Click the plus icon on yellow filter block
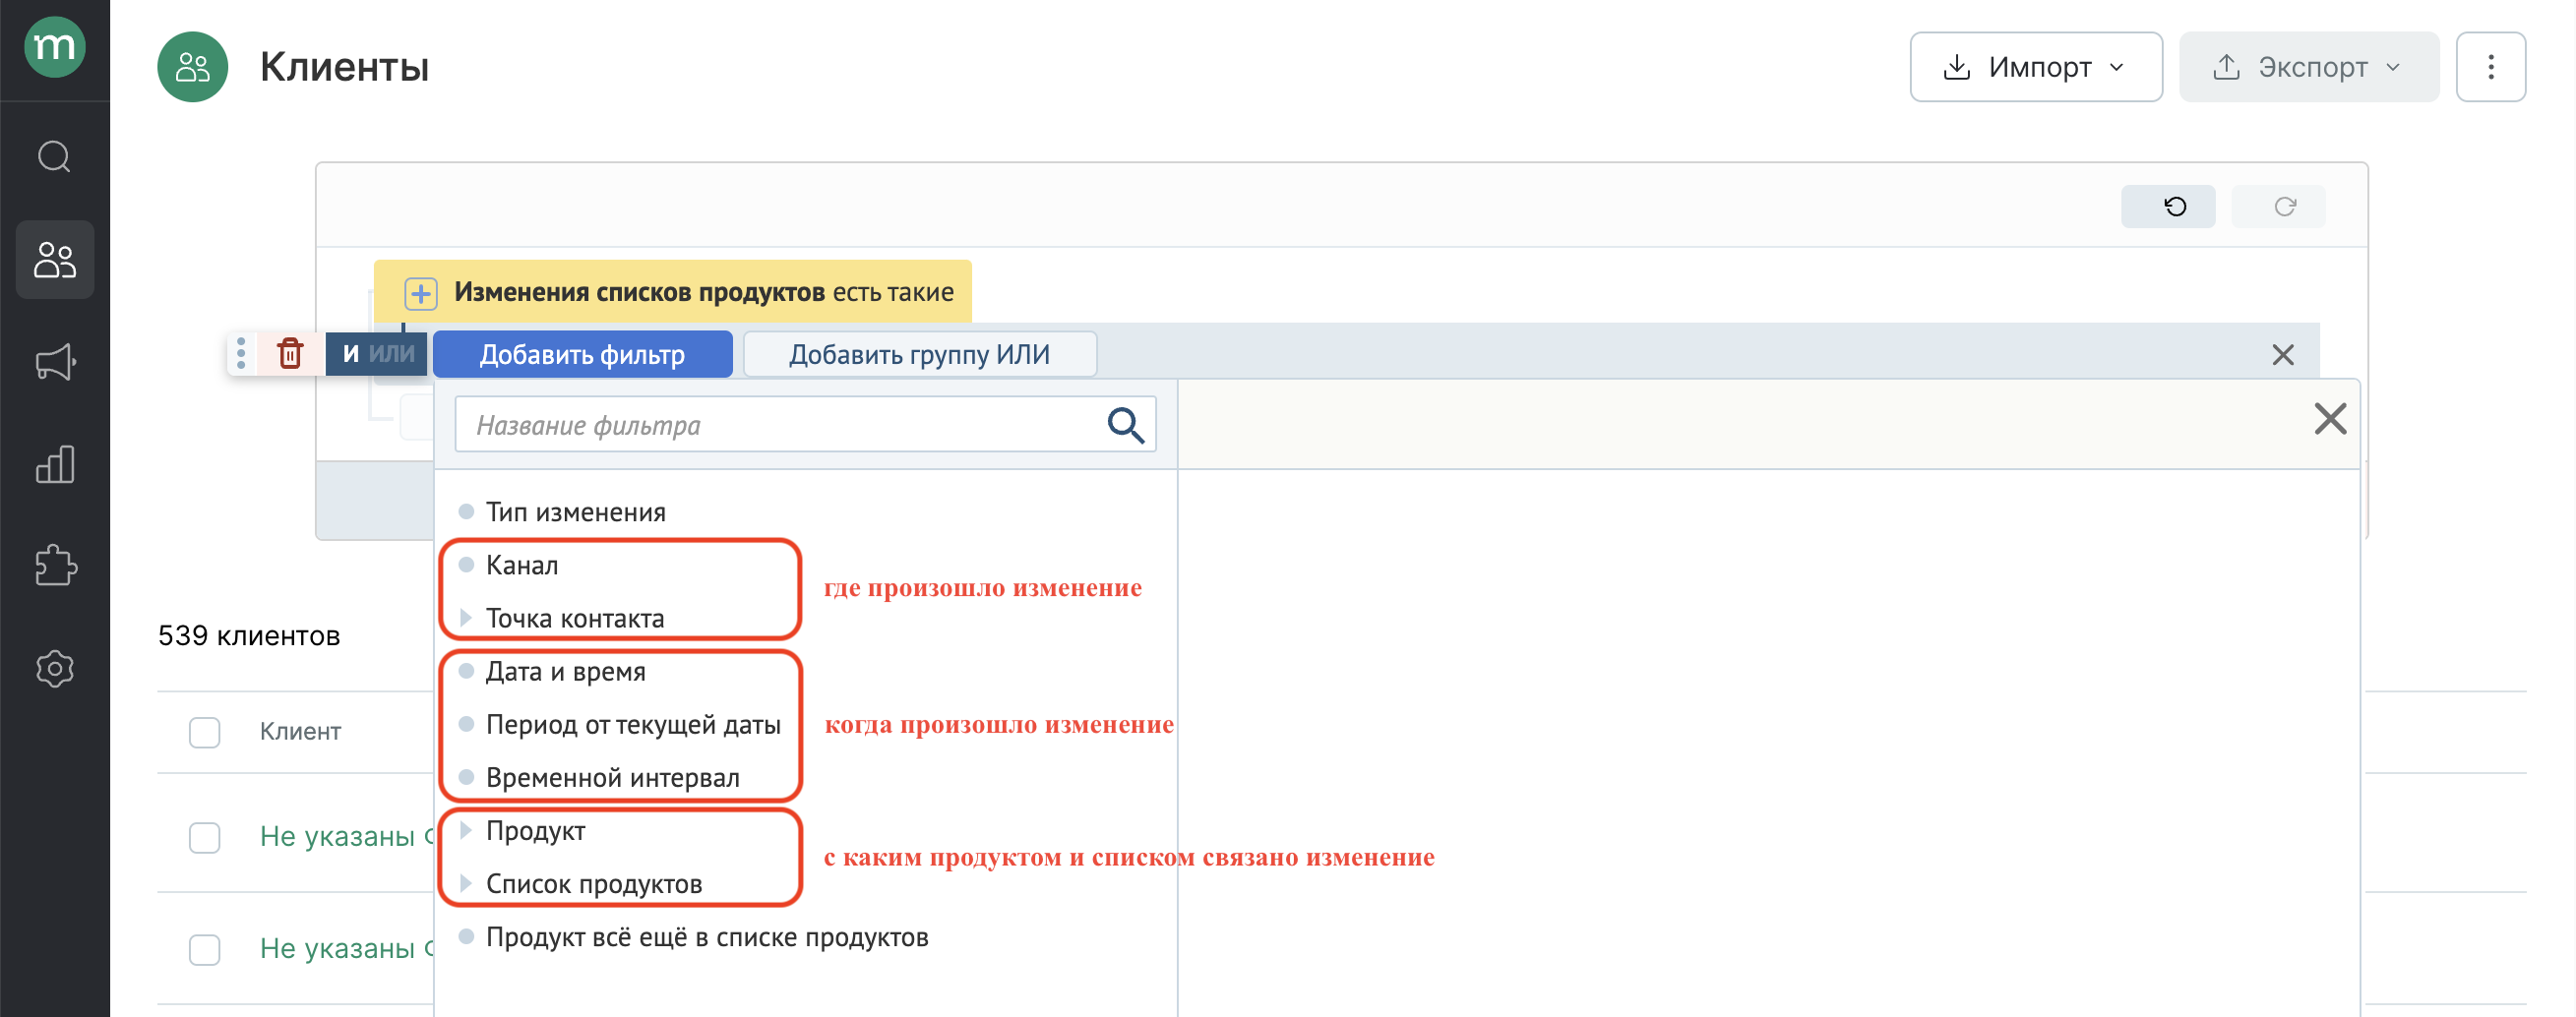Image resolution: width=2576 pixels, height=1017 pixels. [421, 294]
